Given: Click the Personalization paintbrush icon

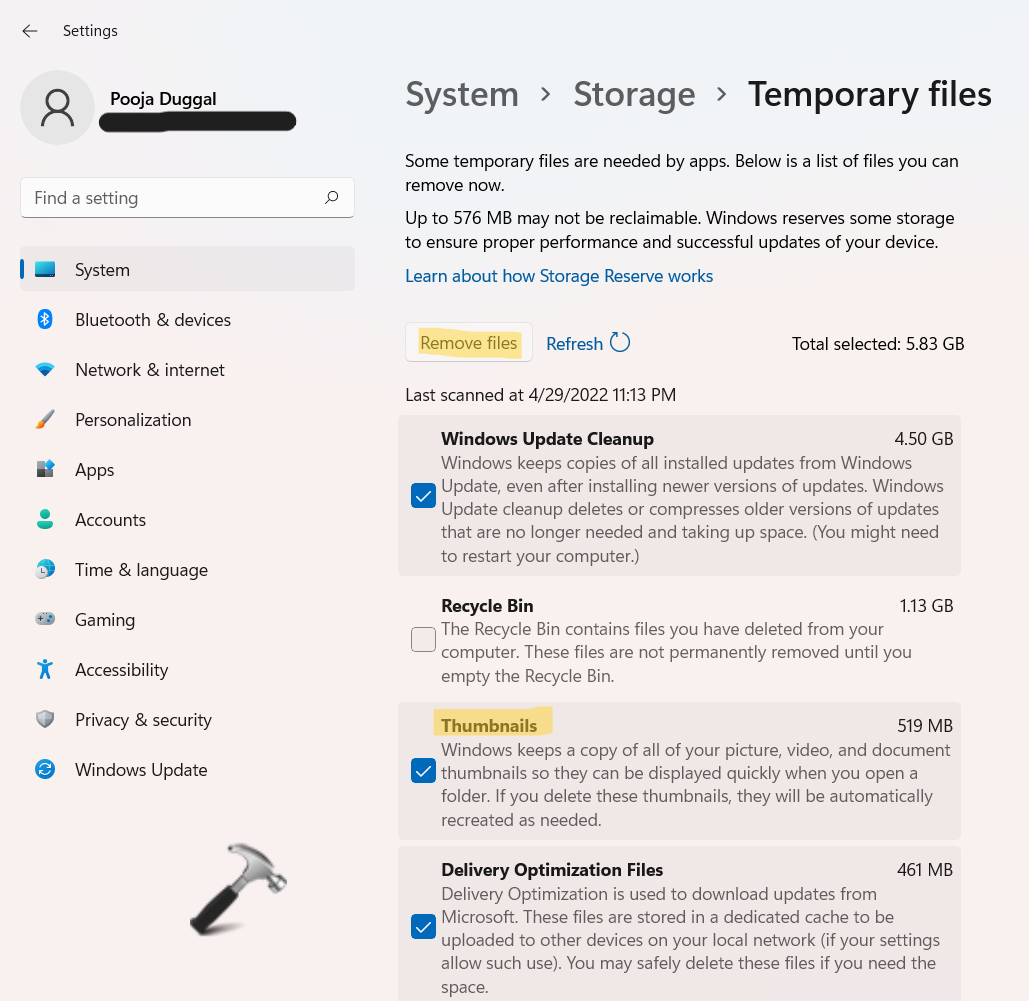Looking at the screenshot, I should [45, 420].
